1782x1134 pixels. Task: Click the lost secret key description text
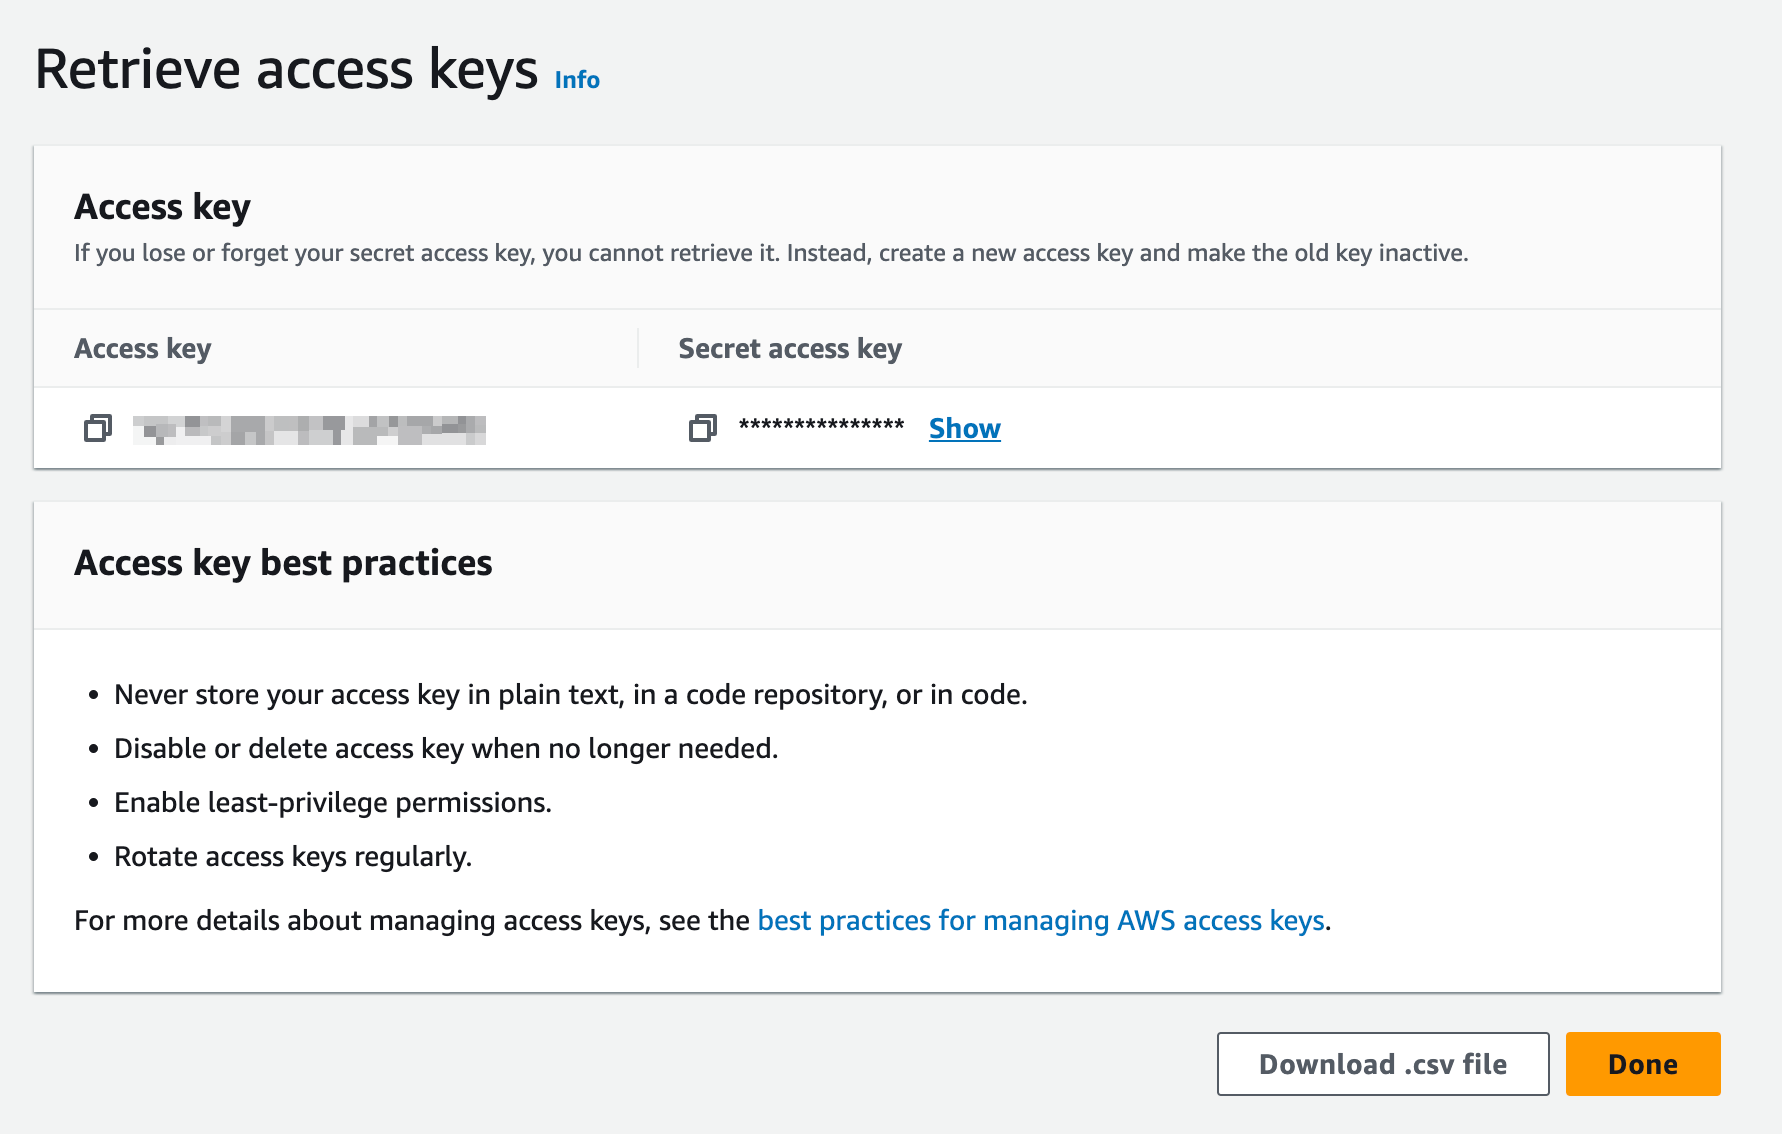coord(770,254)
